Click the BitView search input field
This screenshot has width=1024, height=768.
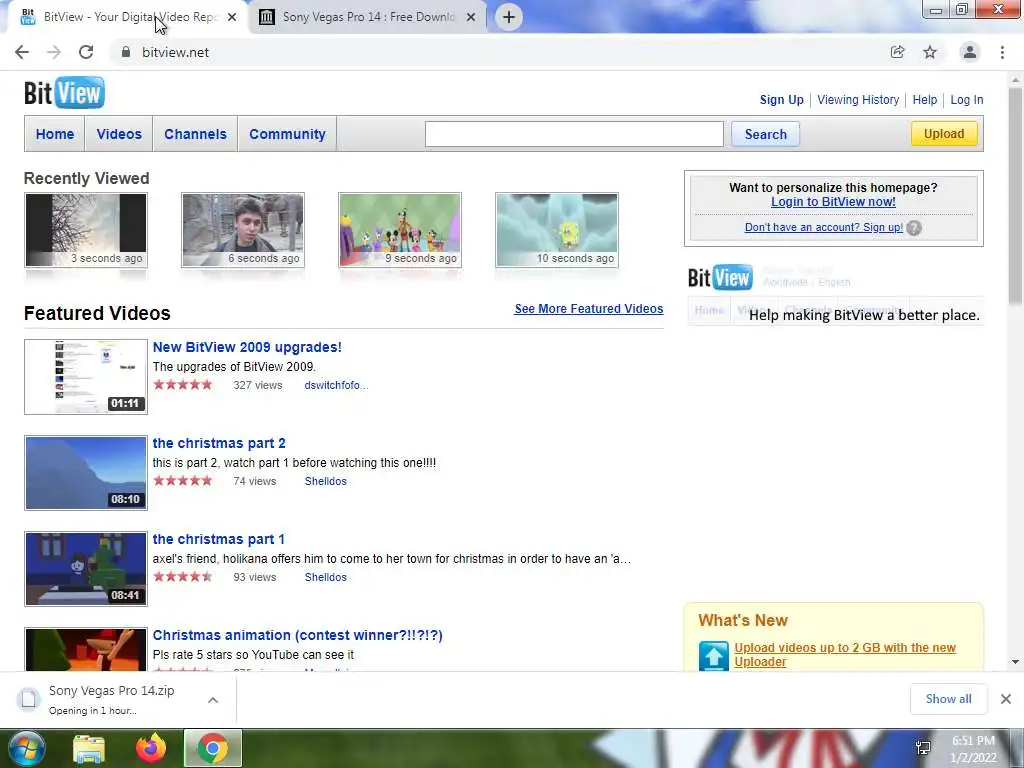574,134
